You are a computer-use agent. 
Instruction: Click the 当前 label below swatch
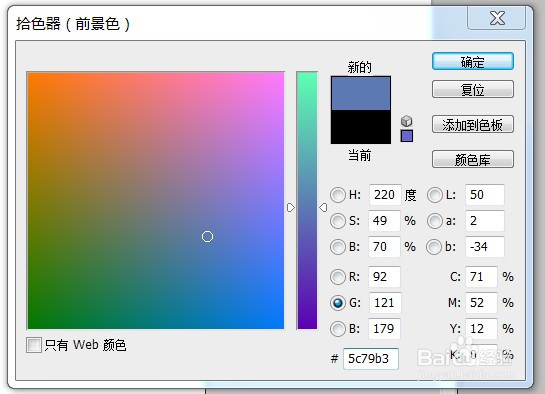359,155
